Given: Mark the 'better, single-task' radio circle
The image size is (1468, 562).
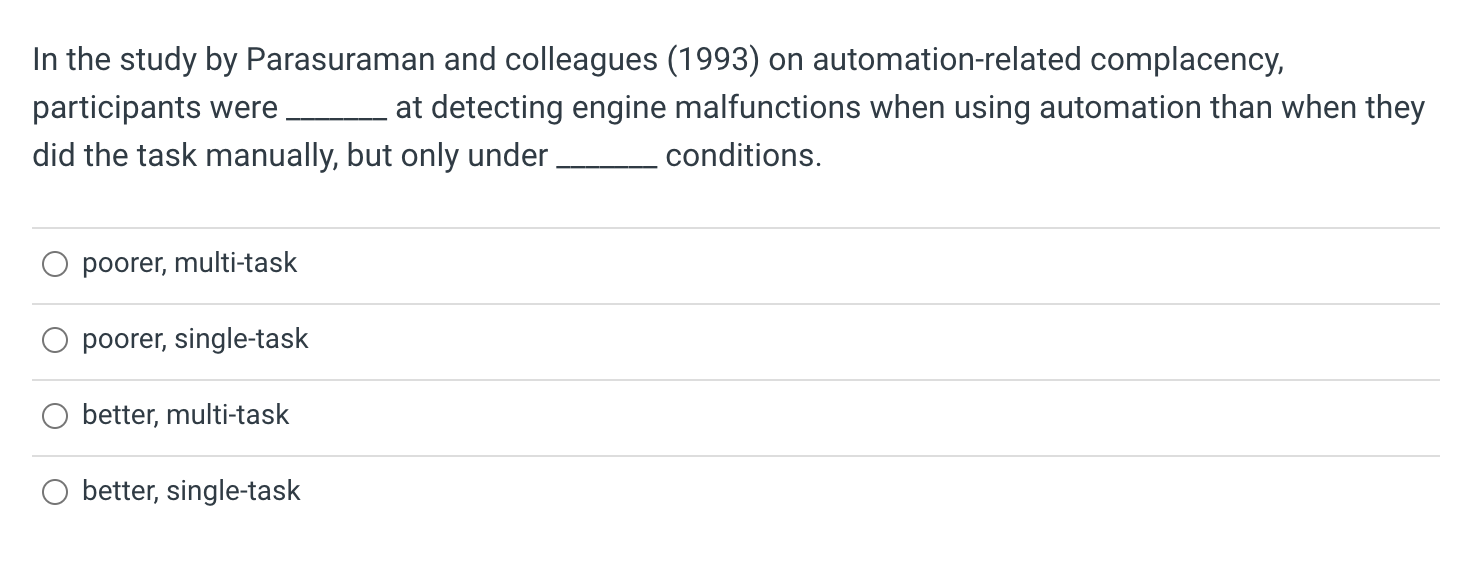Looking at the screenshot, I should (x=54, y=492).
